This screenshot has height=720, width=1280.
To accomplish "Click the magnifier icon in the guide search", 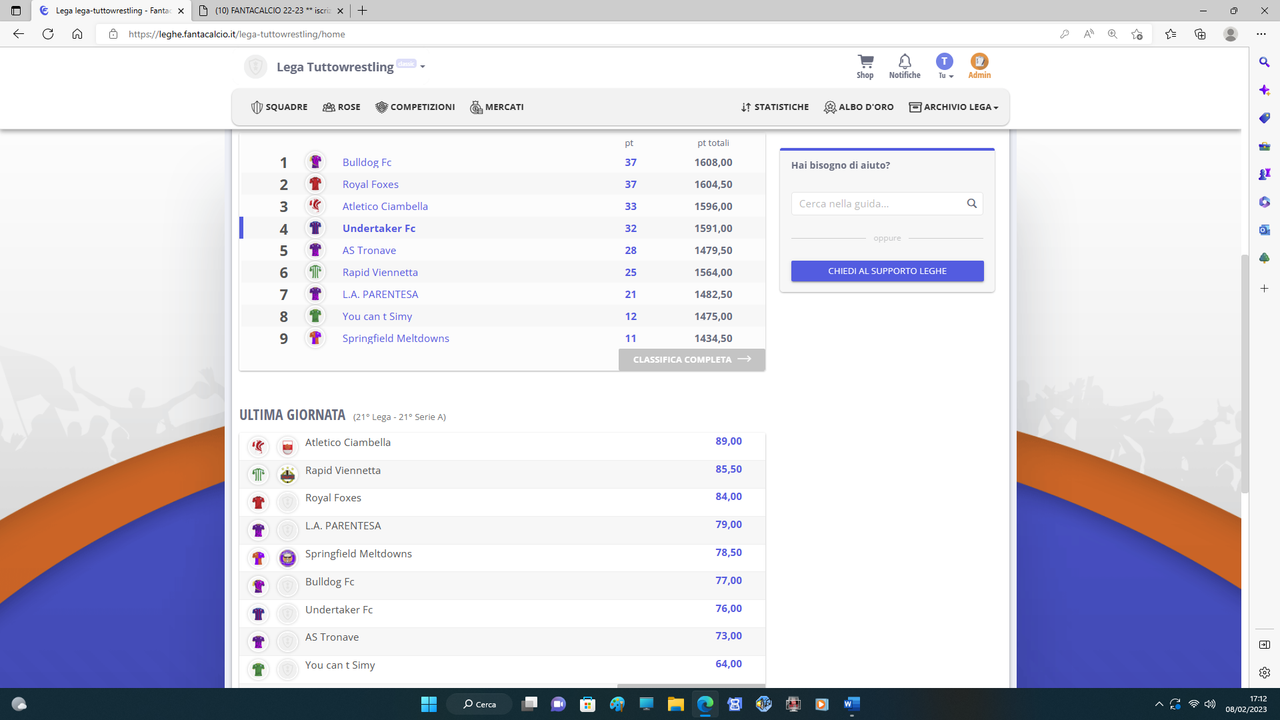I will [970, 203].
